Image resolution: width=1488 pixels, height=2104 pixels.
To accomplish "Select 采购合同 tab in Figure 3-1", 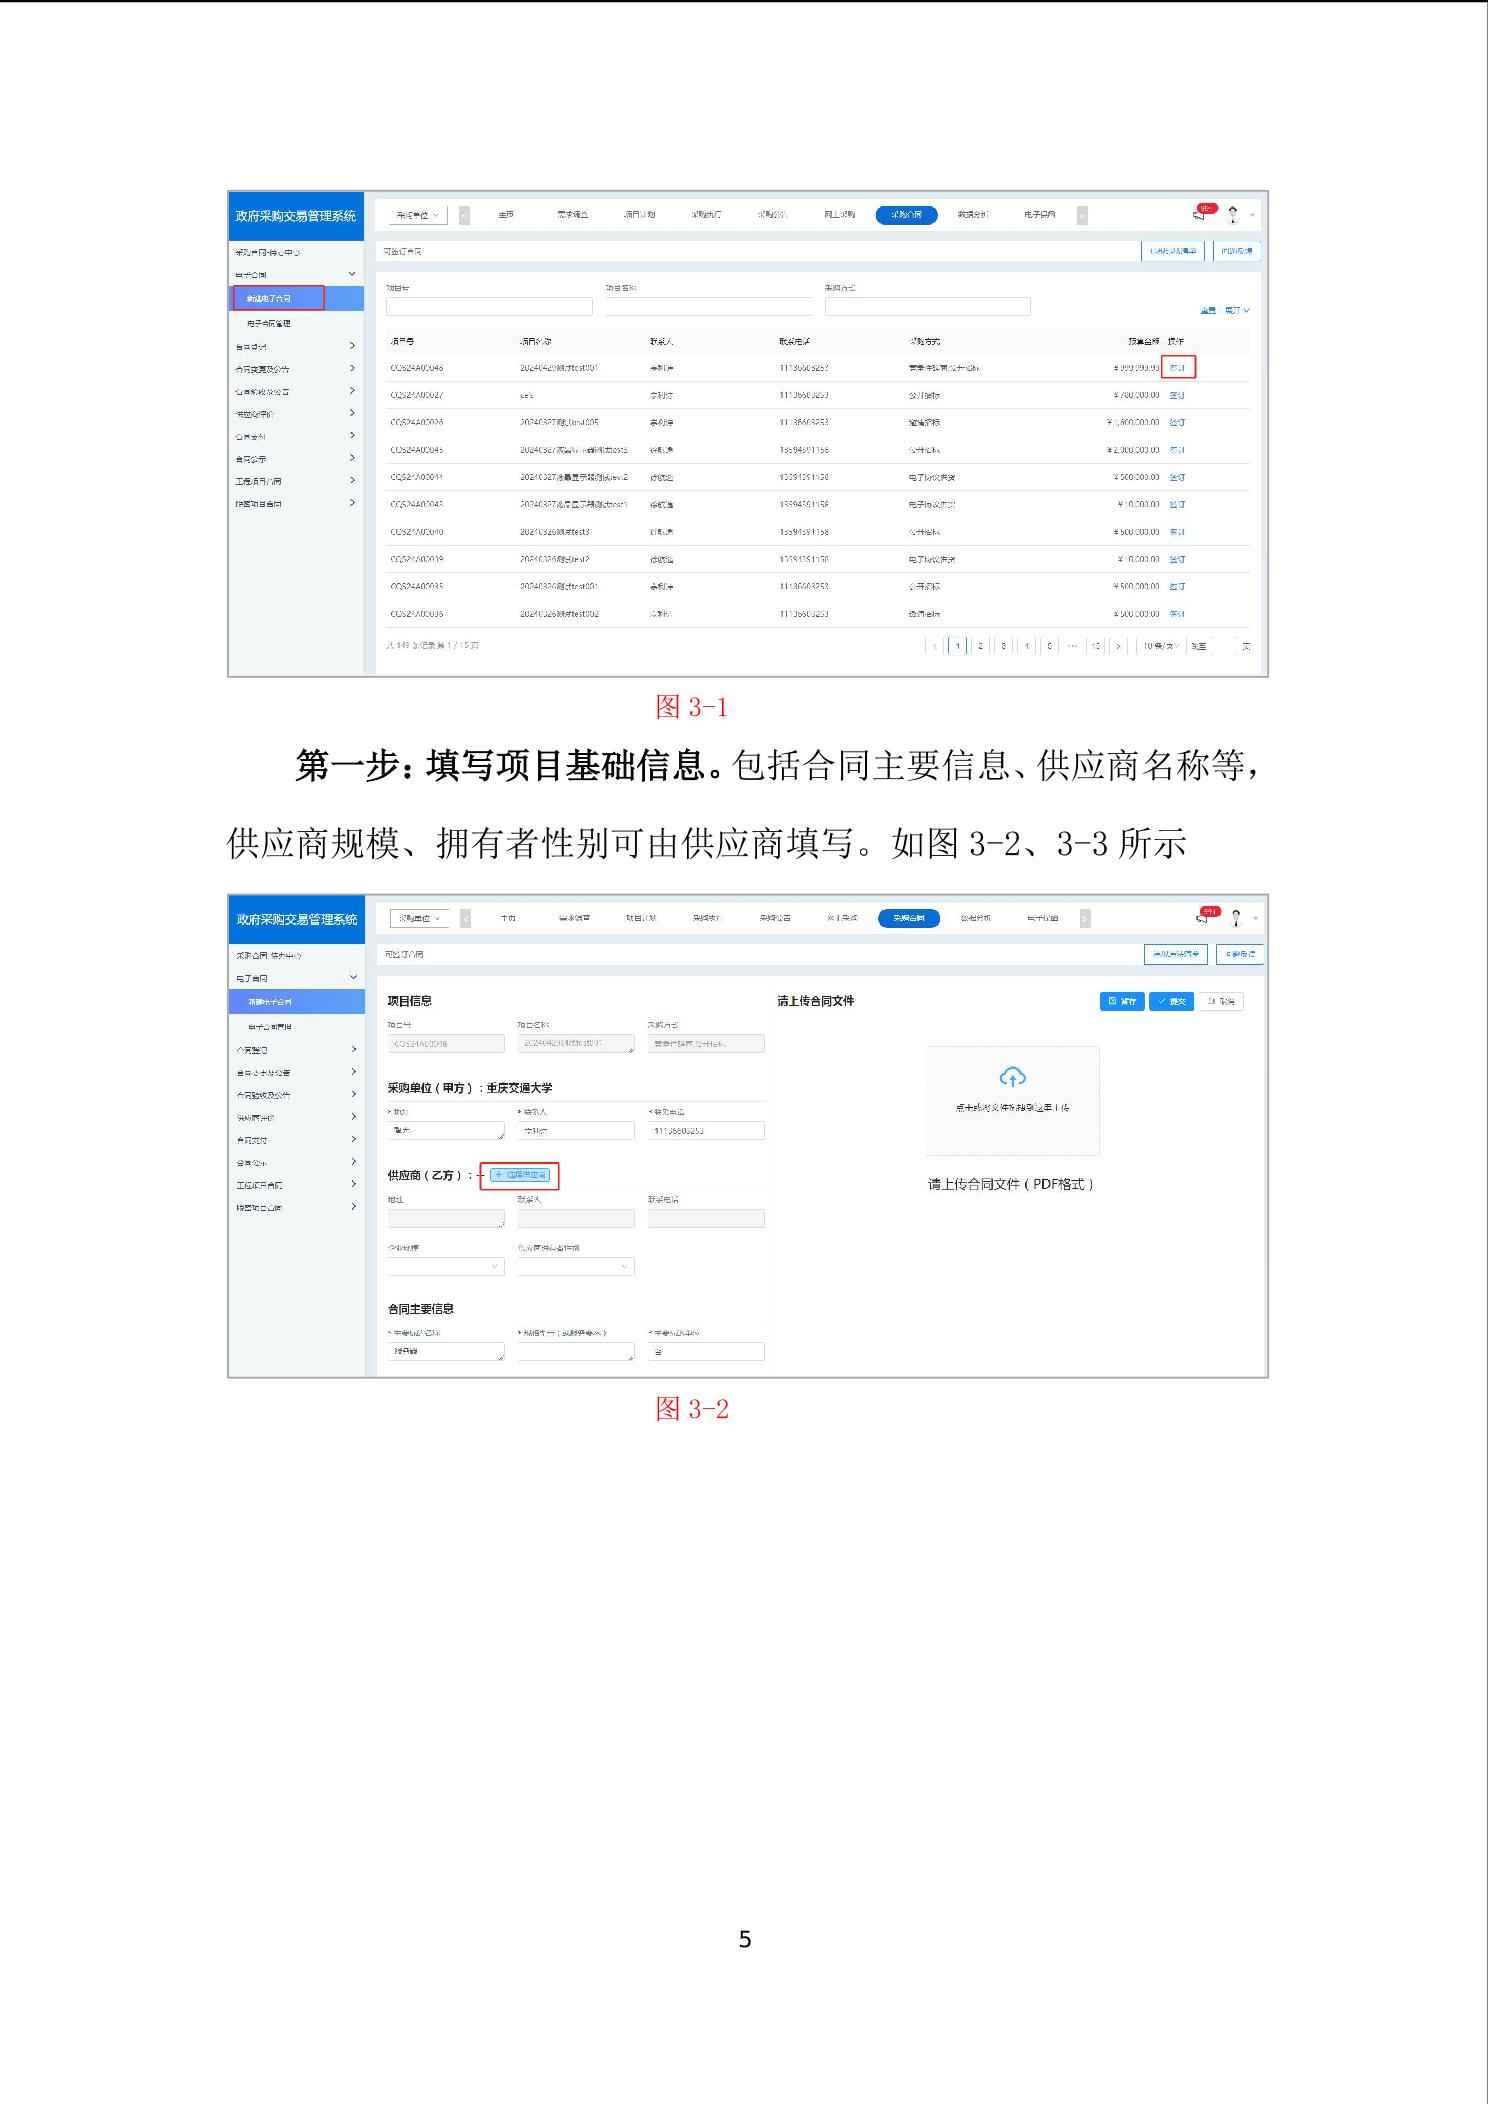I will click(x=906, y=215).
